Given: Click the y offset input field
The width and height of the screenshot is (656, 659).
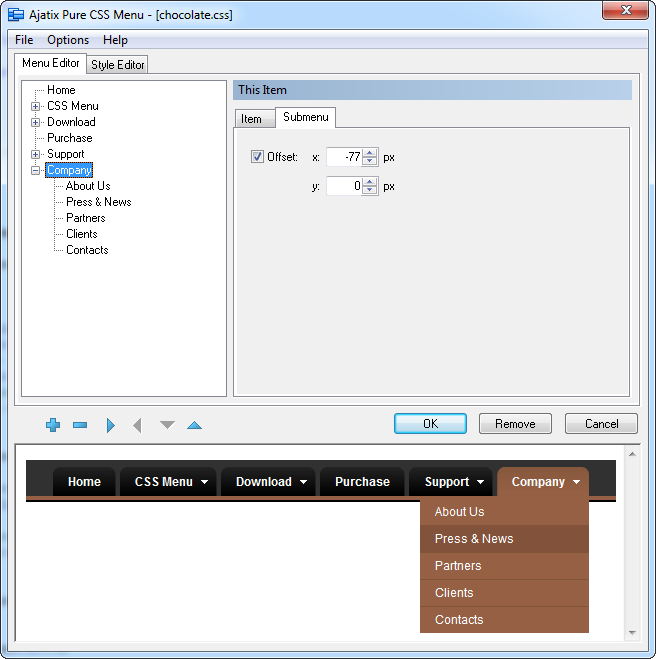Looking at the screenshot, I should point(344,186).
